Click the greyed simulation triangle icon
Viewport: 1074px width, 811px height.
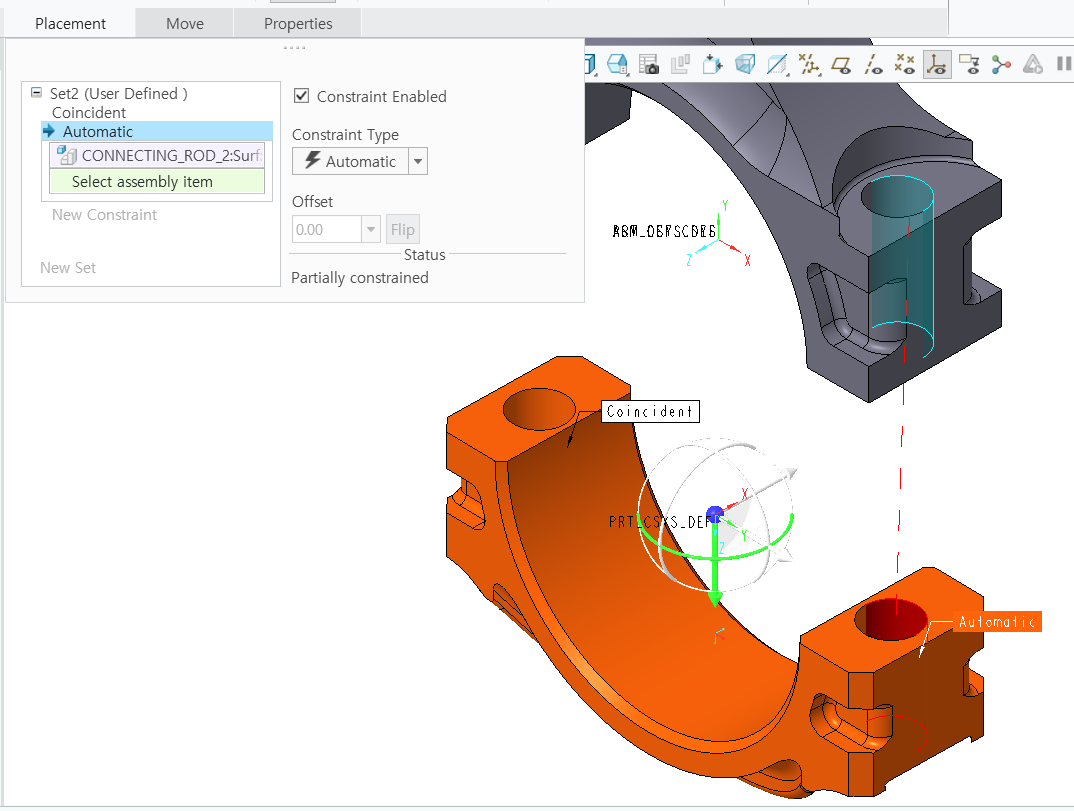click(1033, 64)
